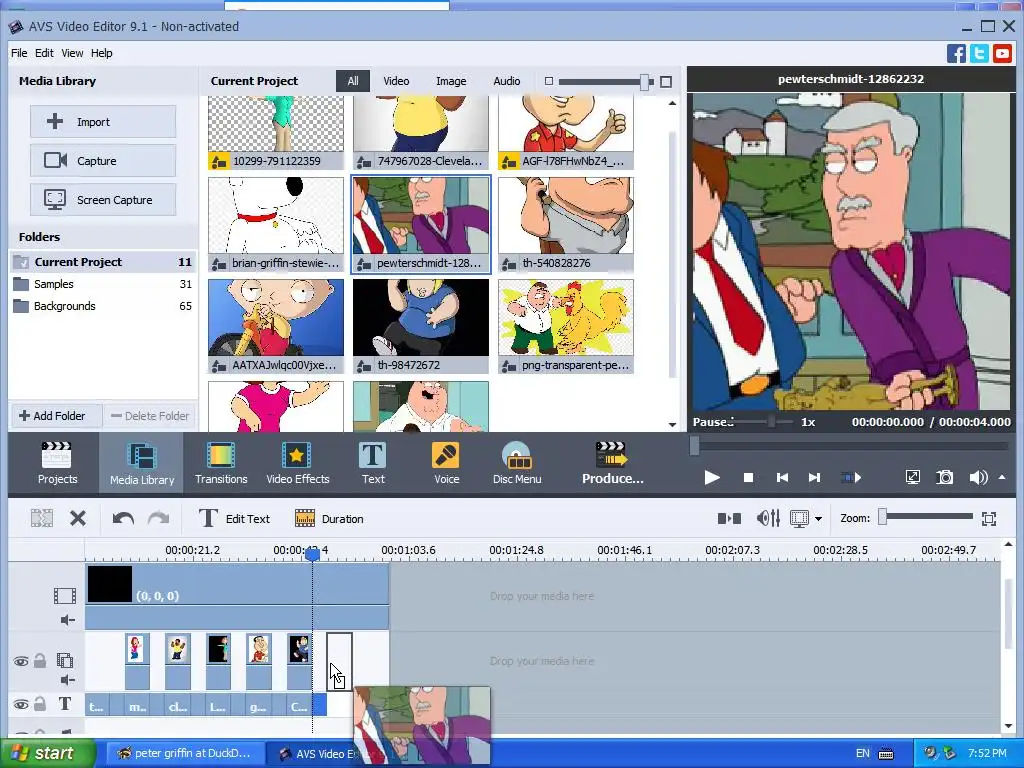Viewport: 1024px width, 768px height.
Task: Switch to the Audio filter tab
Action: pyautogui.click(x=507, y=81)
